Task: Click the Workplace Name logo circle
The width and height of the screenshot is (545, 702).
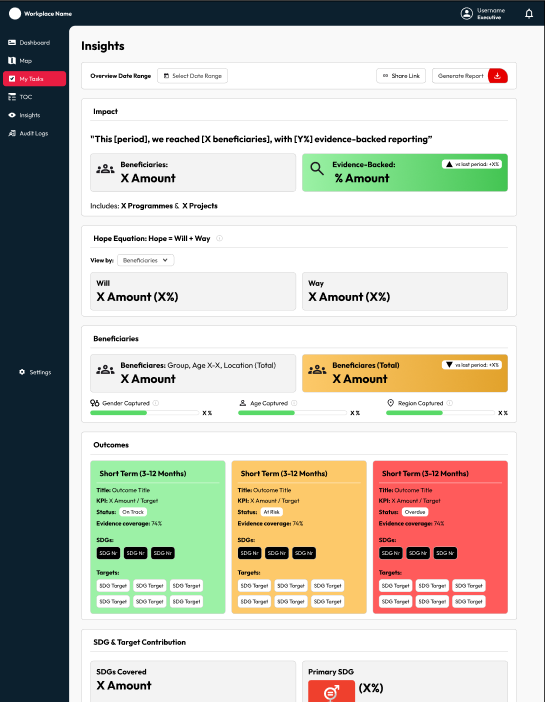Action: point(15,14)
